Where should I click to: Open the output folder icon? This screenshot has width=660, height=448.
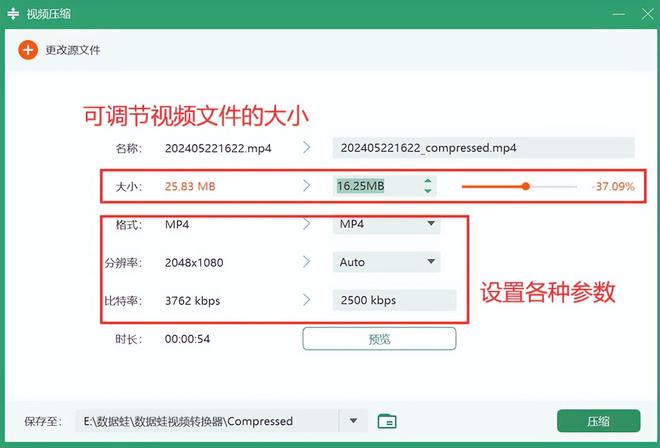[x=387, y=421]
